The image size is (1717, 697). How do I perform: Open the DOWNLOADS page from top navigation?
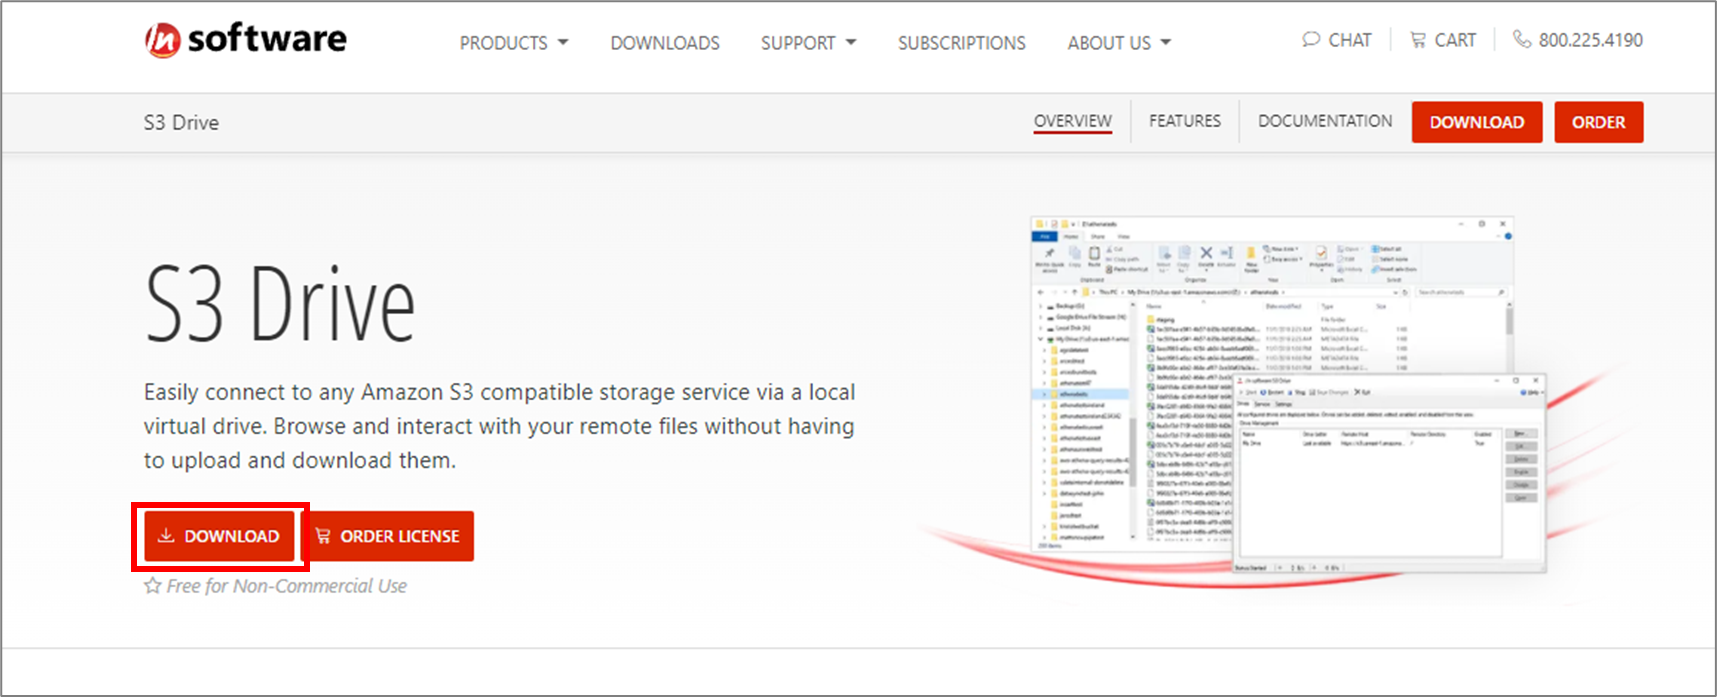tap(665, 43)
